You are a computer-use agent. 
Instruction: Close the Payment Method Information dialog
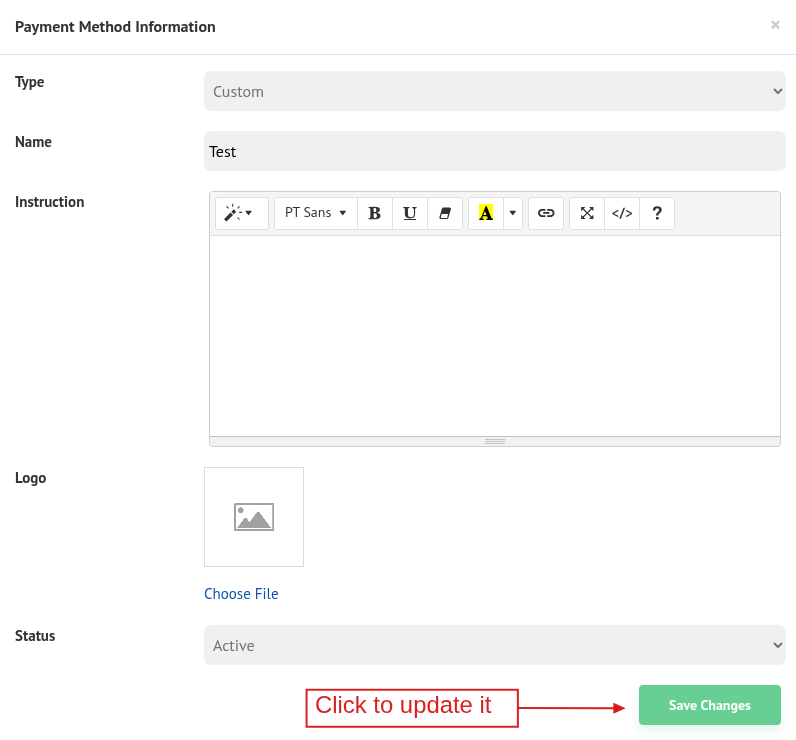[x=775, y=25]
